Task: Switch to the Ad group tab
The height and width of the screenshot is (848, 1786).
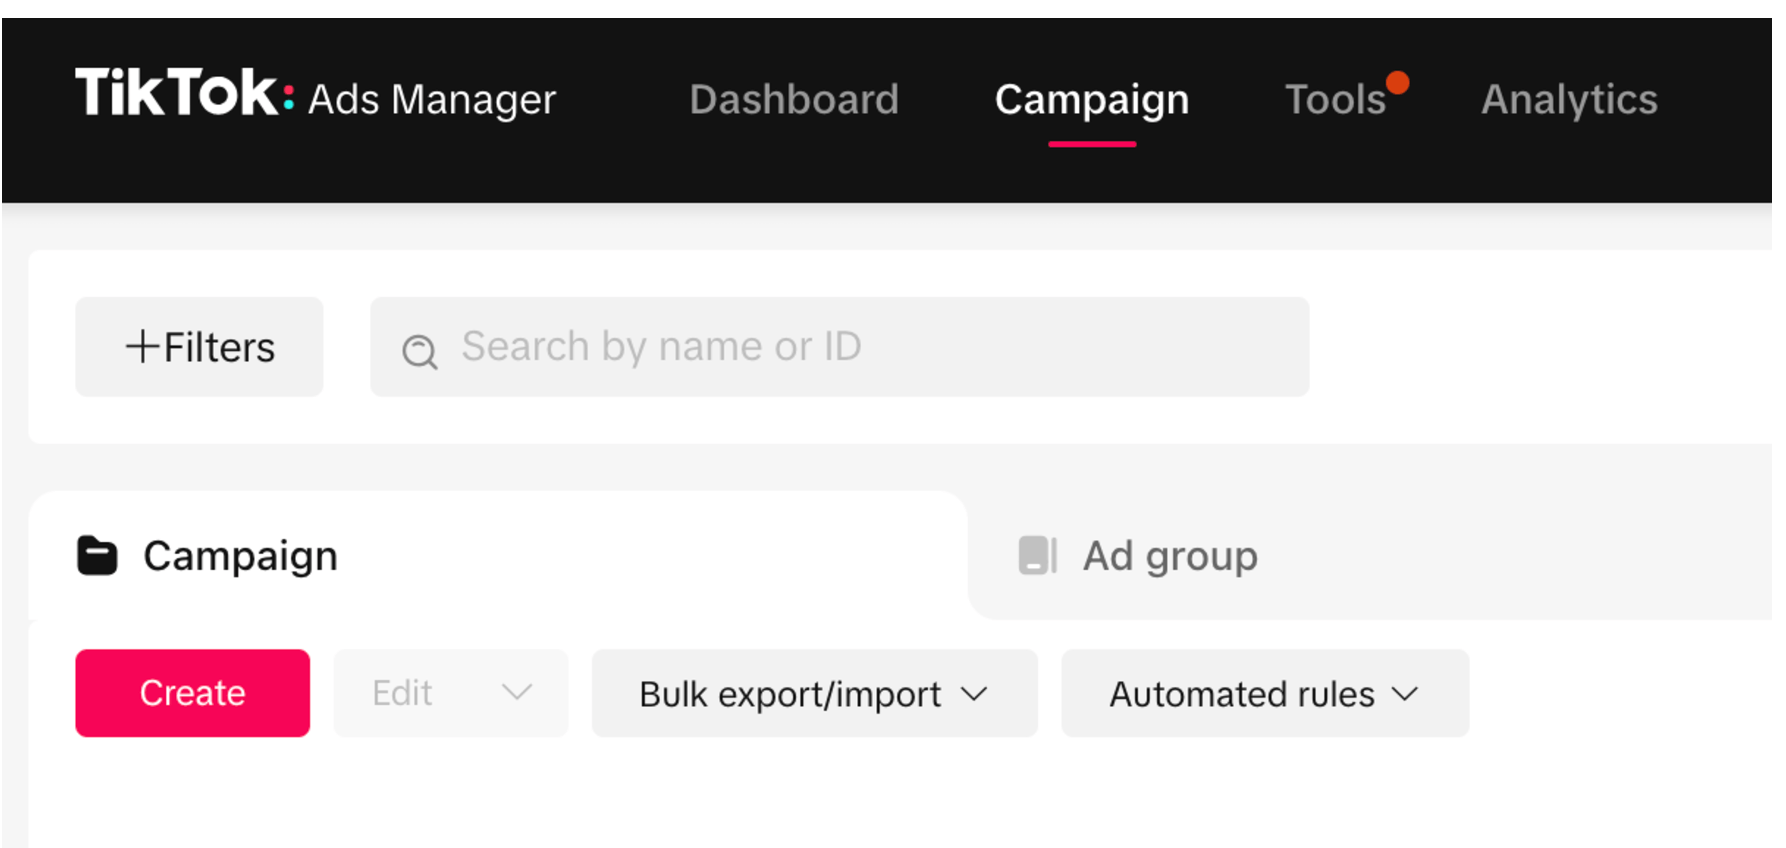Action: tap(1170, 556)
